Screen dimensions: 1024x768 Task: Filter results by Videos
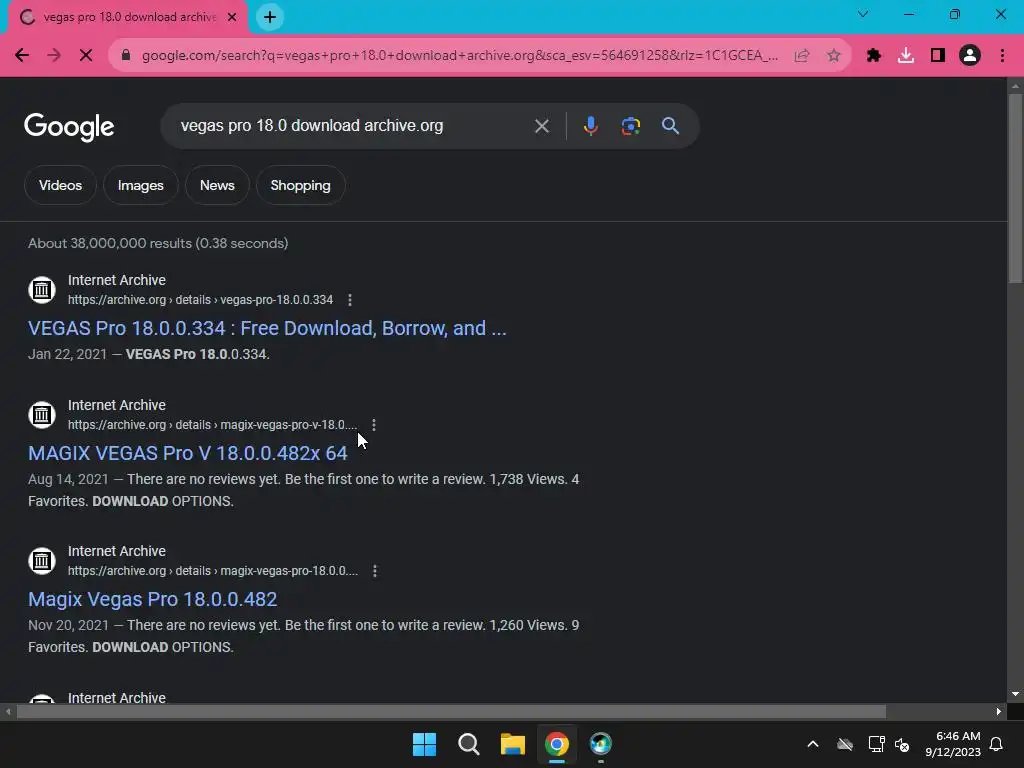(60, 185)
